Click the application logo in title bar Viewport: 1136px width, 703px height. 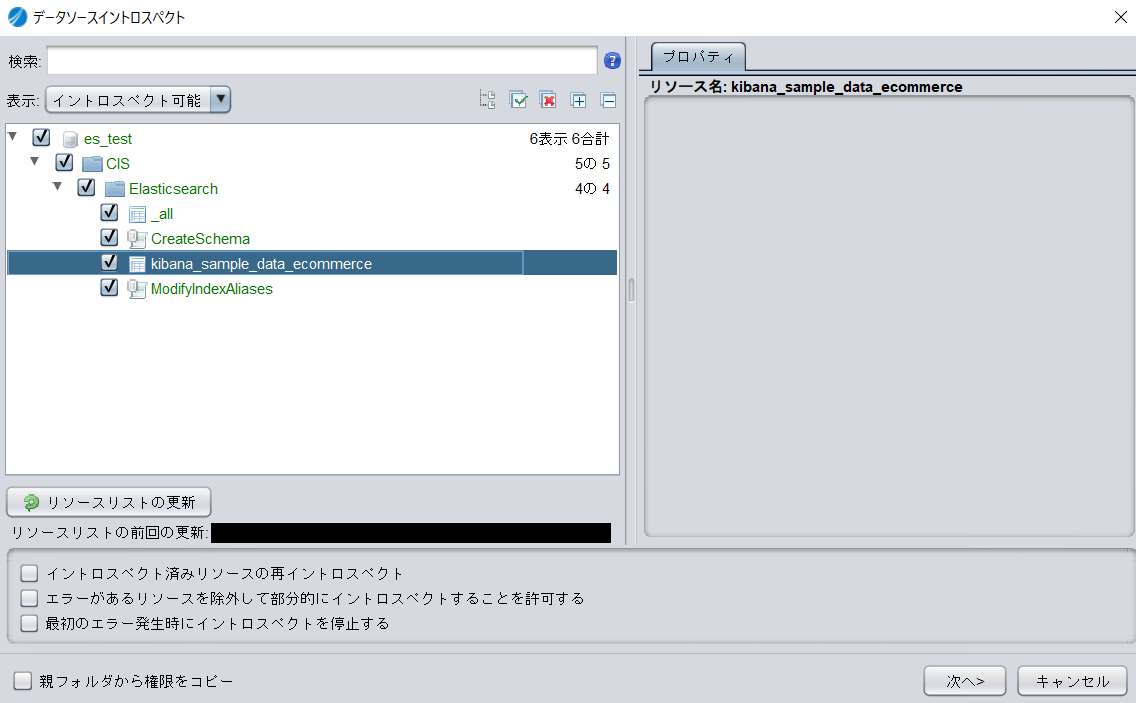coord(17,17)
